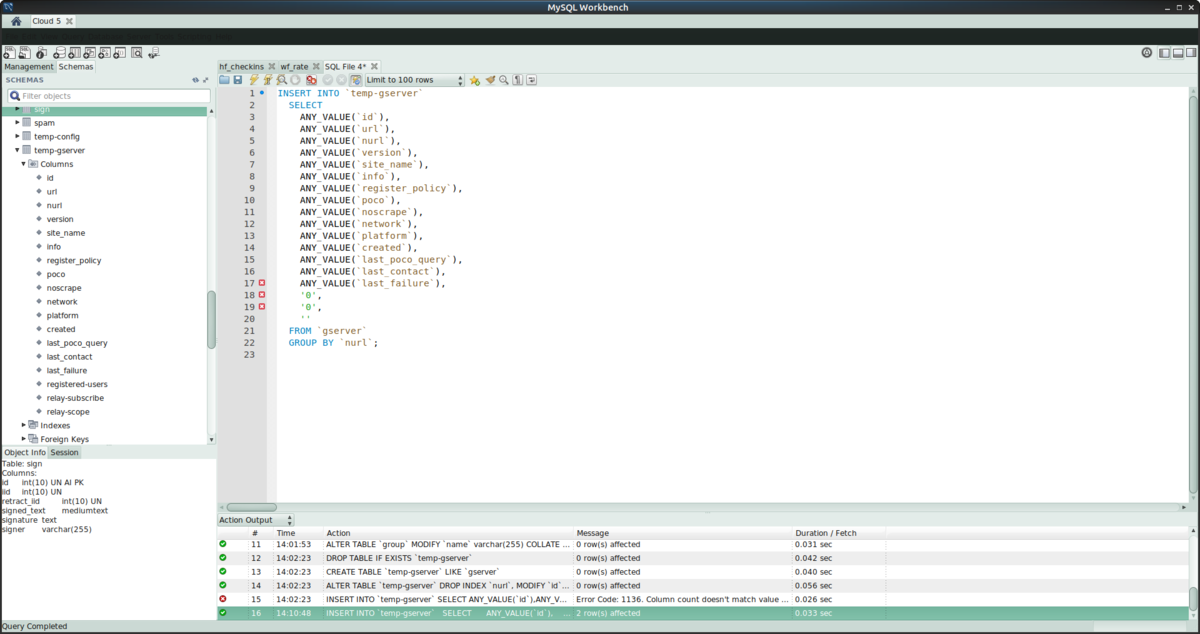Open the Limit to 100 rows dropdown
The width and height of the screenshot is (1200, 634).
point(414,80)
